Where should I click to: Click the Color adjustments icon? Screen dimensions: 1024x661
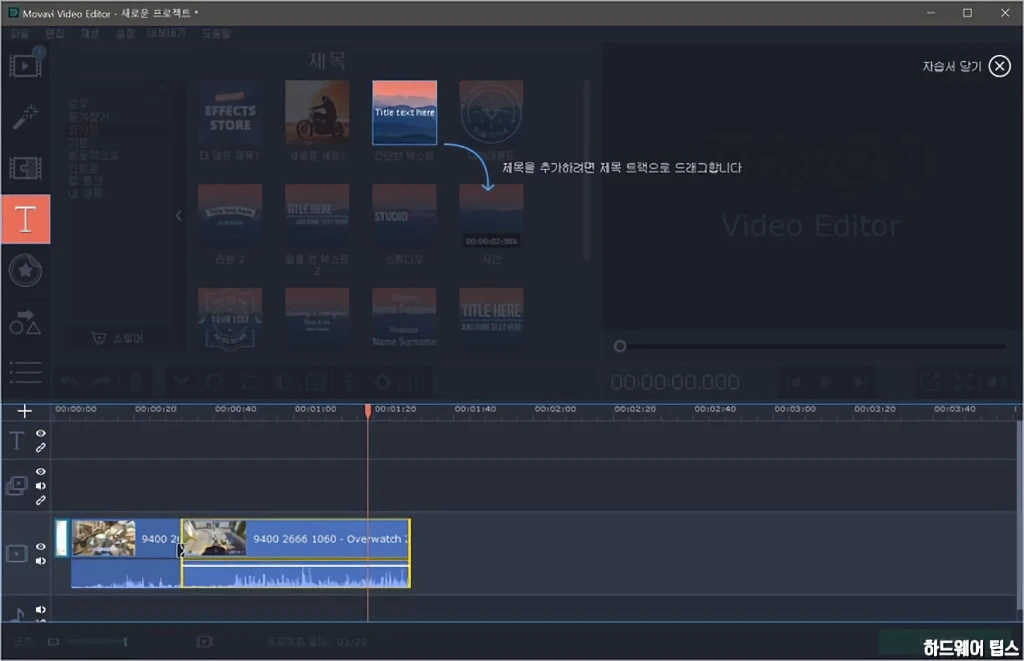(x=282, y=382)
